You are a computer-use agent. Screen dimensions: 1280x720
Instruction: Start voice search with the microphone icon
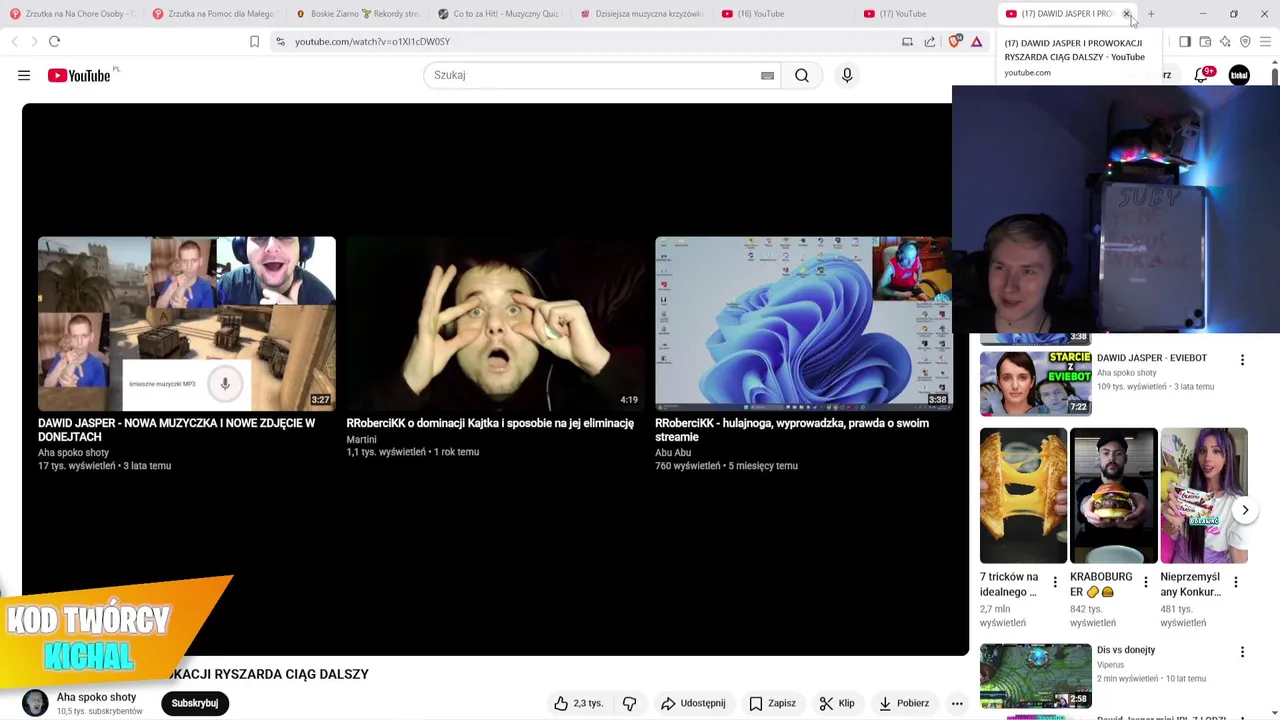click(x=847, y=75)
